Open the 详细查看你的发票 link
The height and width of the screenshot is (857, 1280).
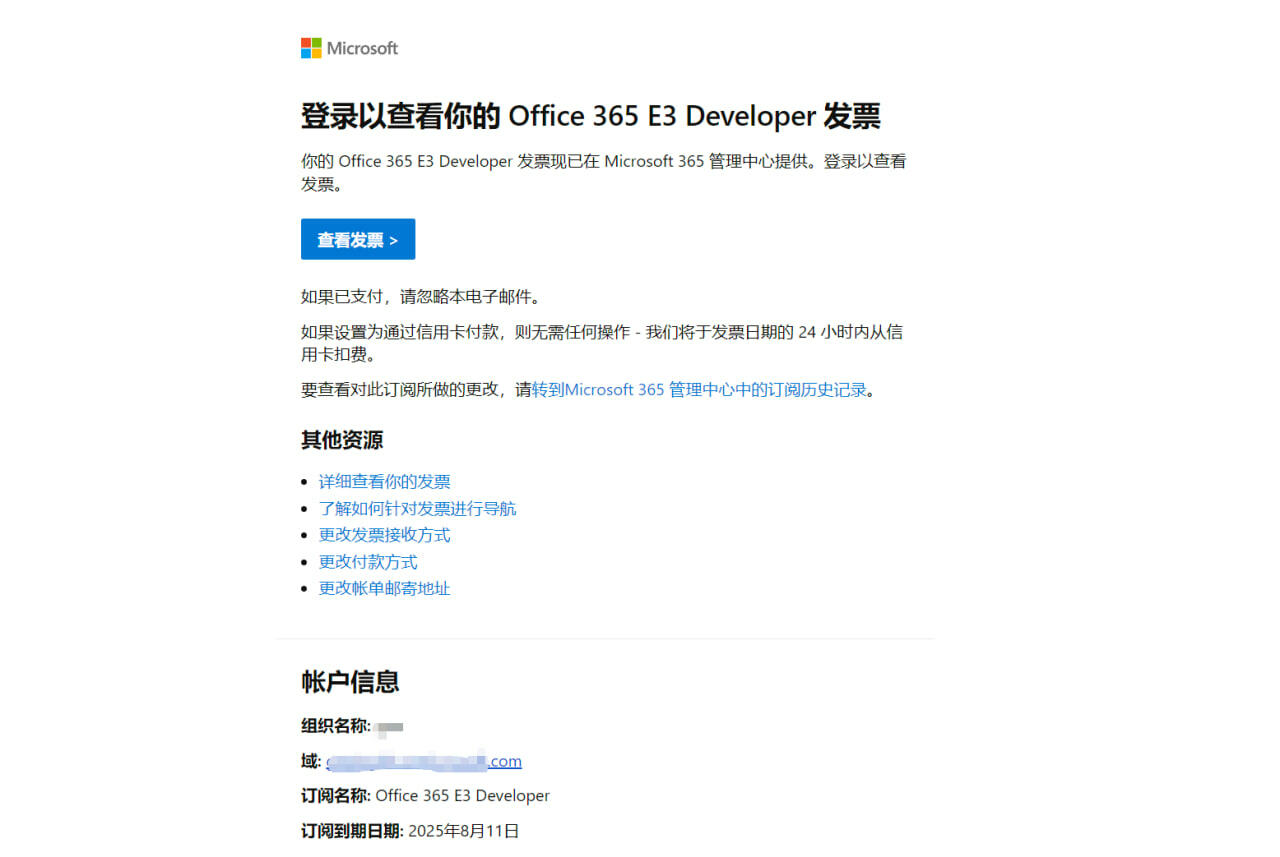385,482
